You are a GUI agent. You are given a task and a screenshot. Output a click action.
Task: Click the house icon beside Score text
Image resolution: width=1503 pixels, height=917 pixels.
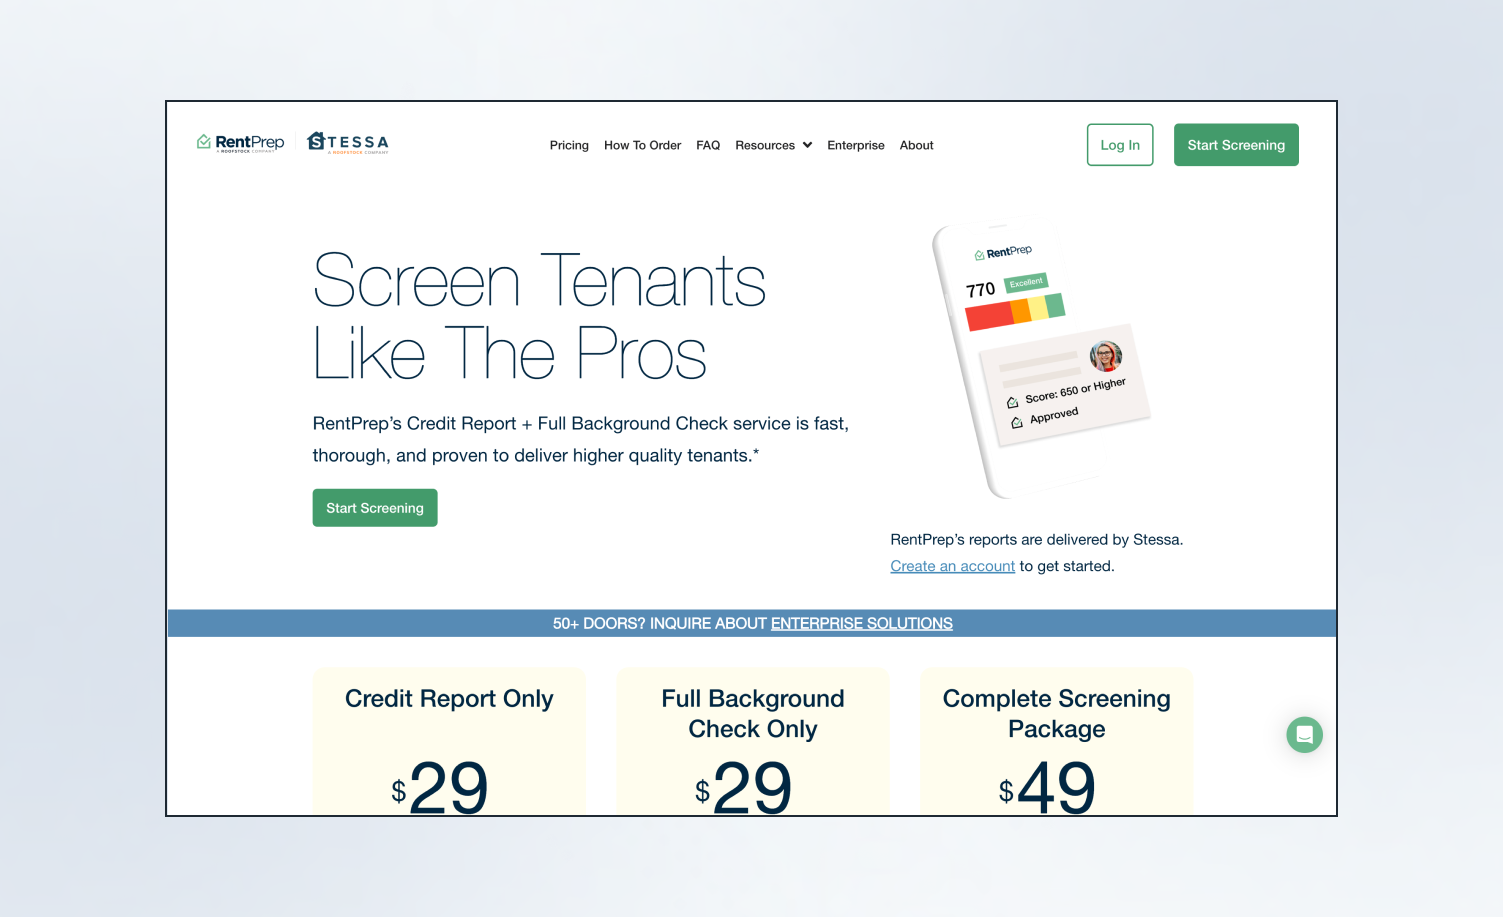[1012, 402]
